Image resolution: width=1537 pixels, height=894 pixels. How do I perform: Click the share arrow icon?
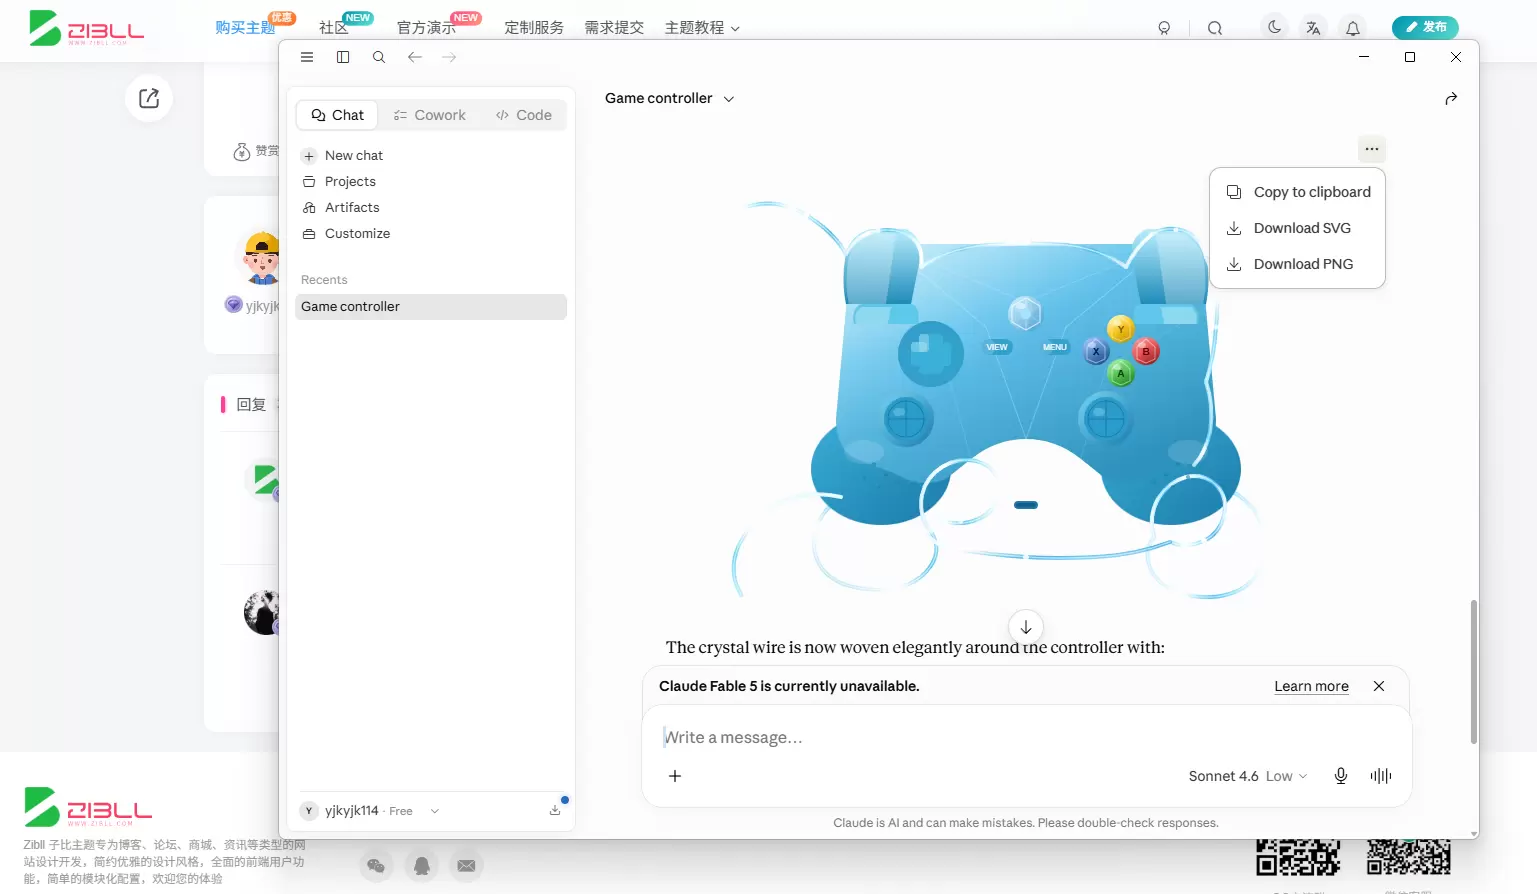pos(1451,98)
